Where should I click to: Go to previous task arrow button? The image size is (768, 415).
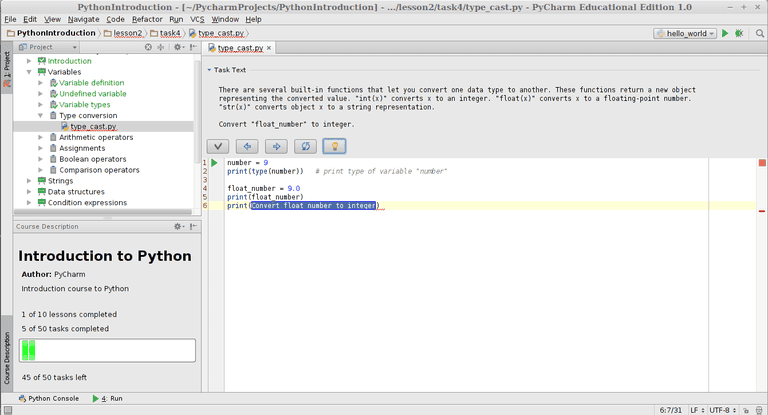pos(247,146)
